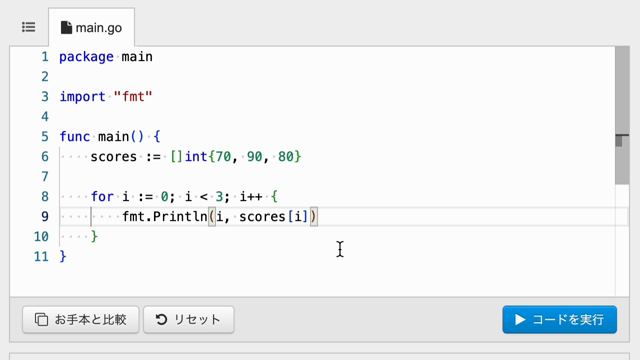This screenshot has width=640, height=360.
Task: Click 'scores[i]' on line 9
Action: [273, 217]
